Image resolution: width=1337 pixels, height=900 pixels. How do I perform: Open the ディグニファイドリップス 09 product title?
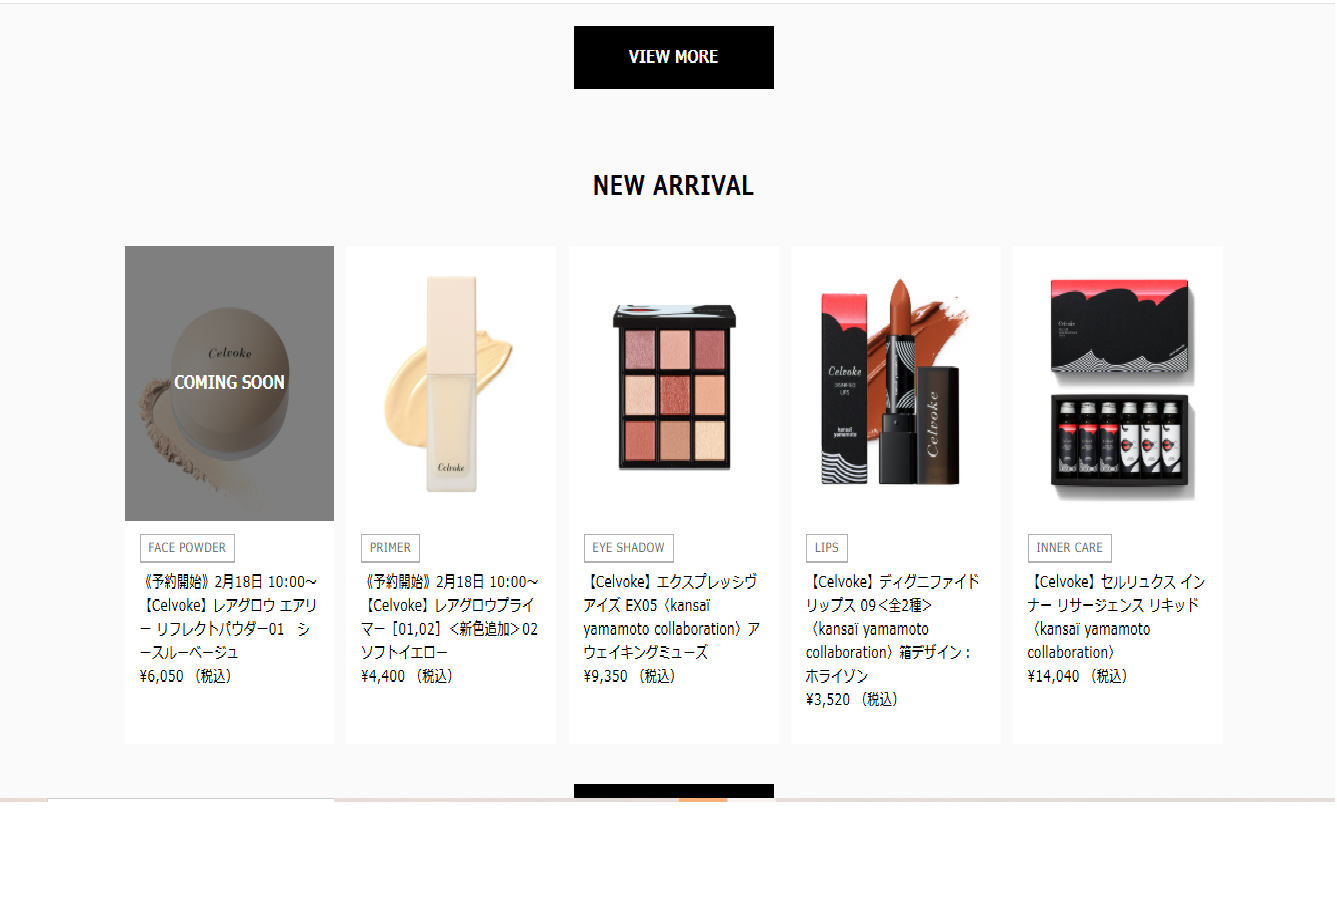[893, 629]
